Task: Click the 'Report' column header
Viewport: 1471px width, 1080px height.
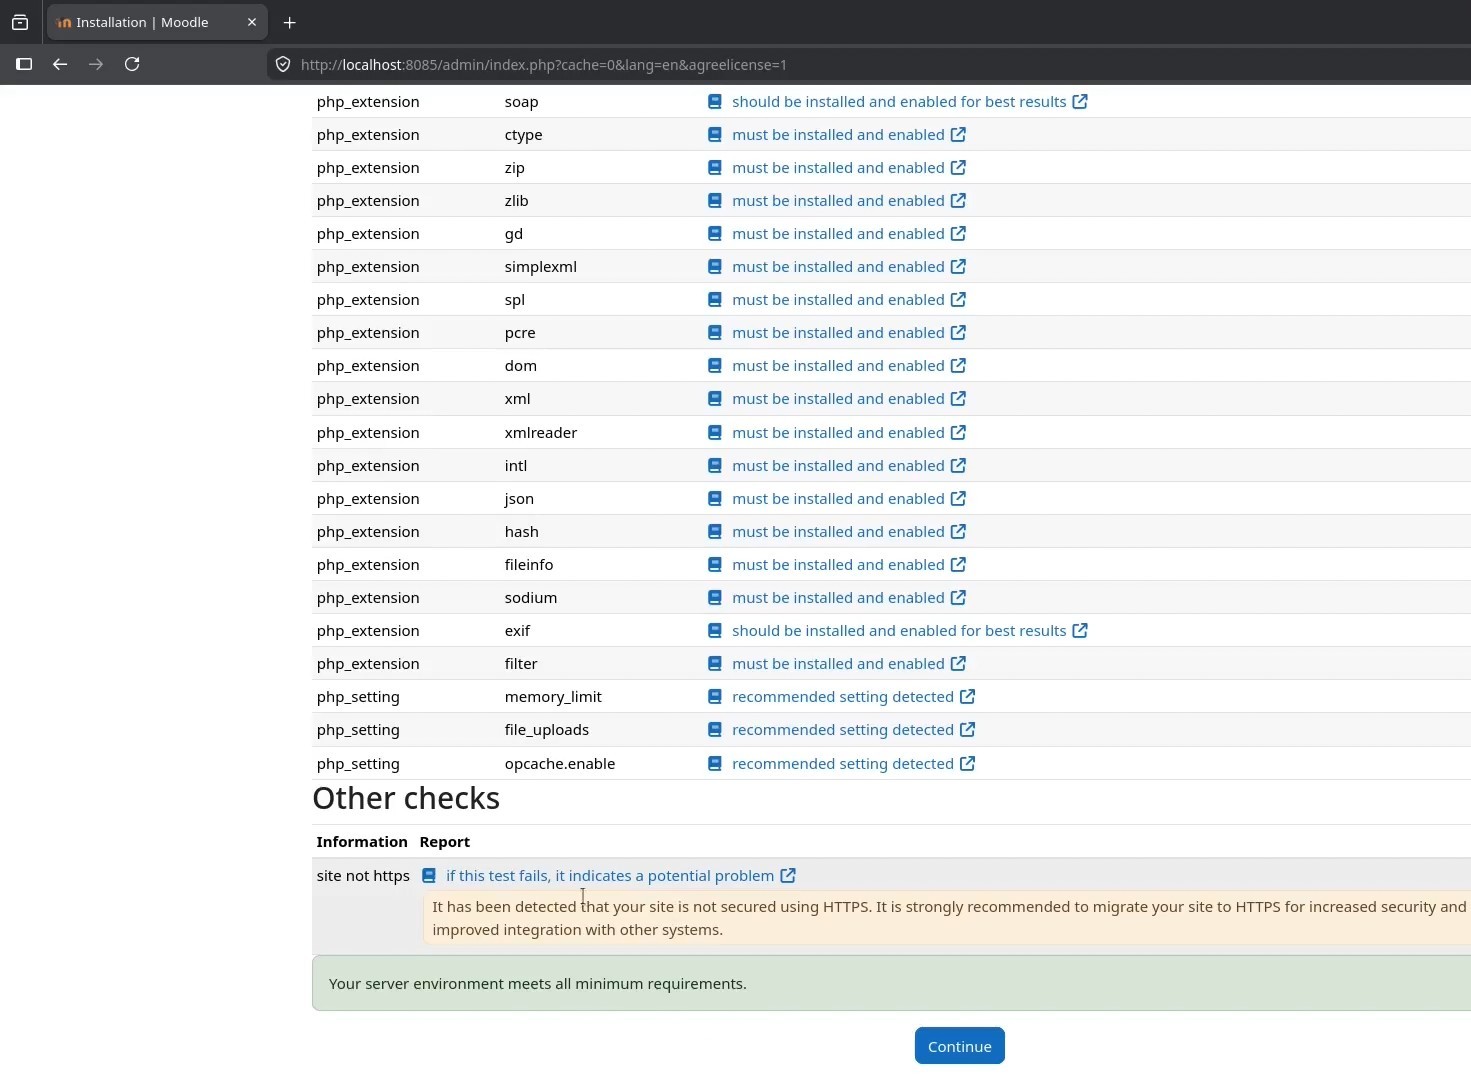Action: pyautogui.click(x=445, y=842)
